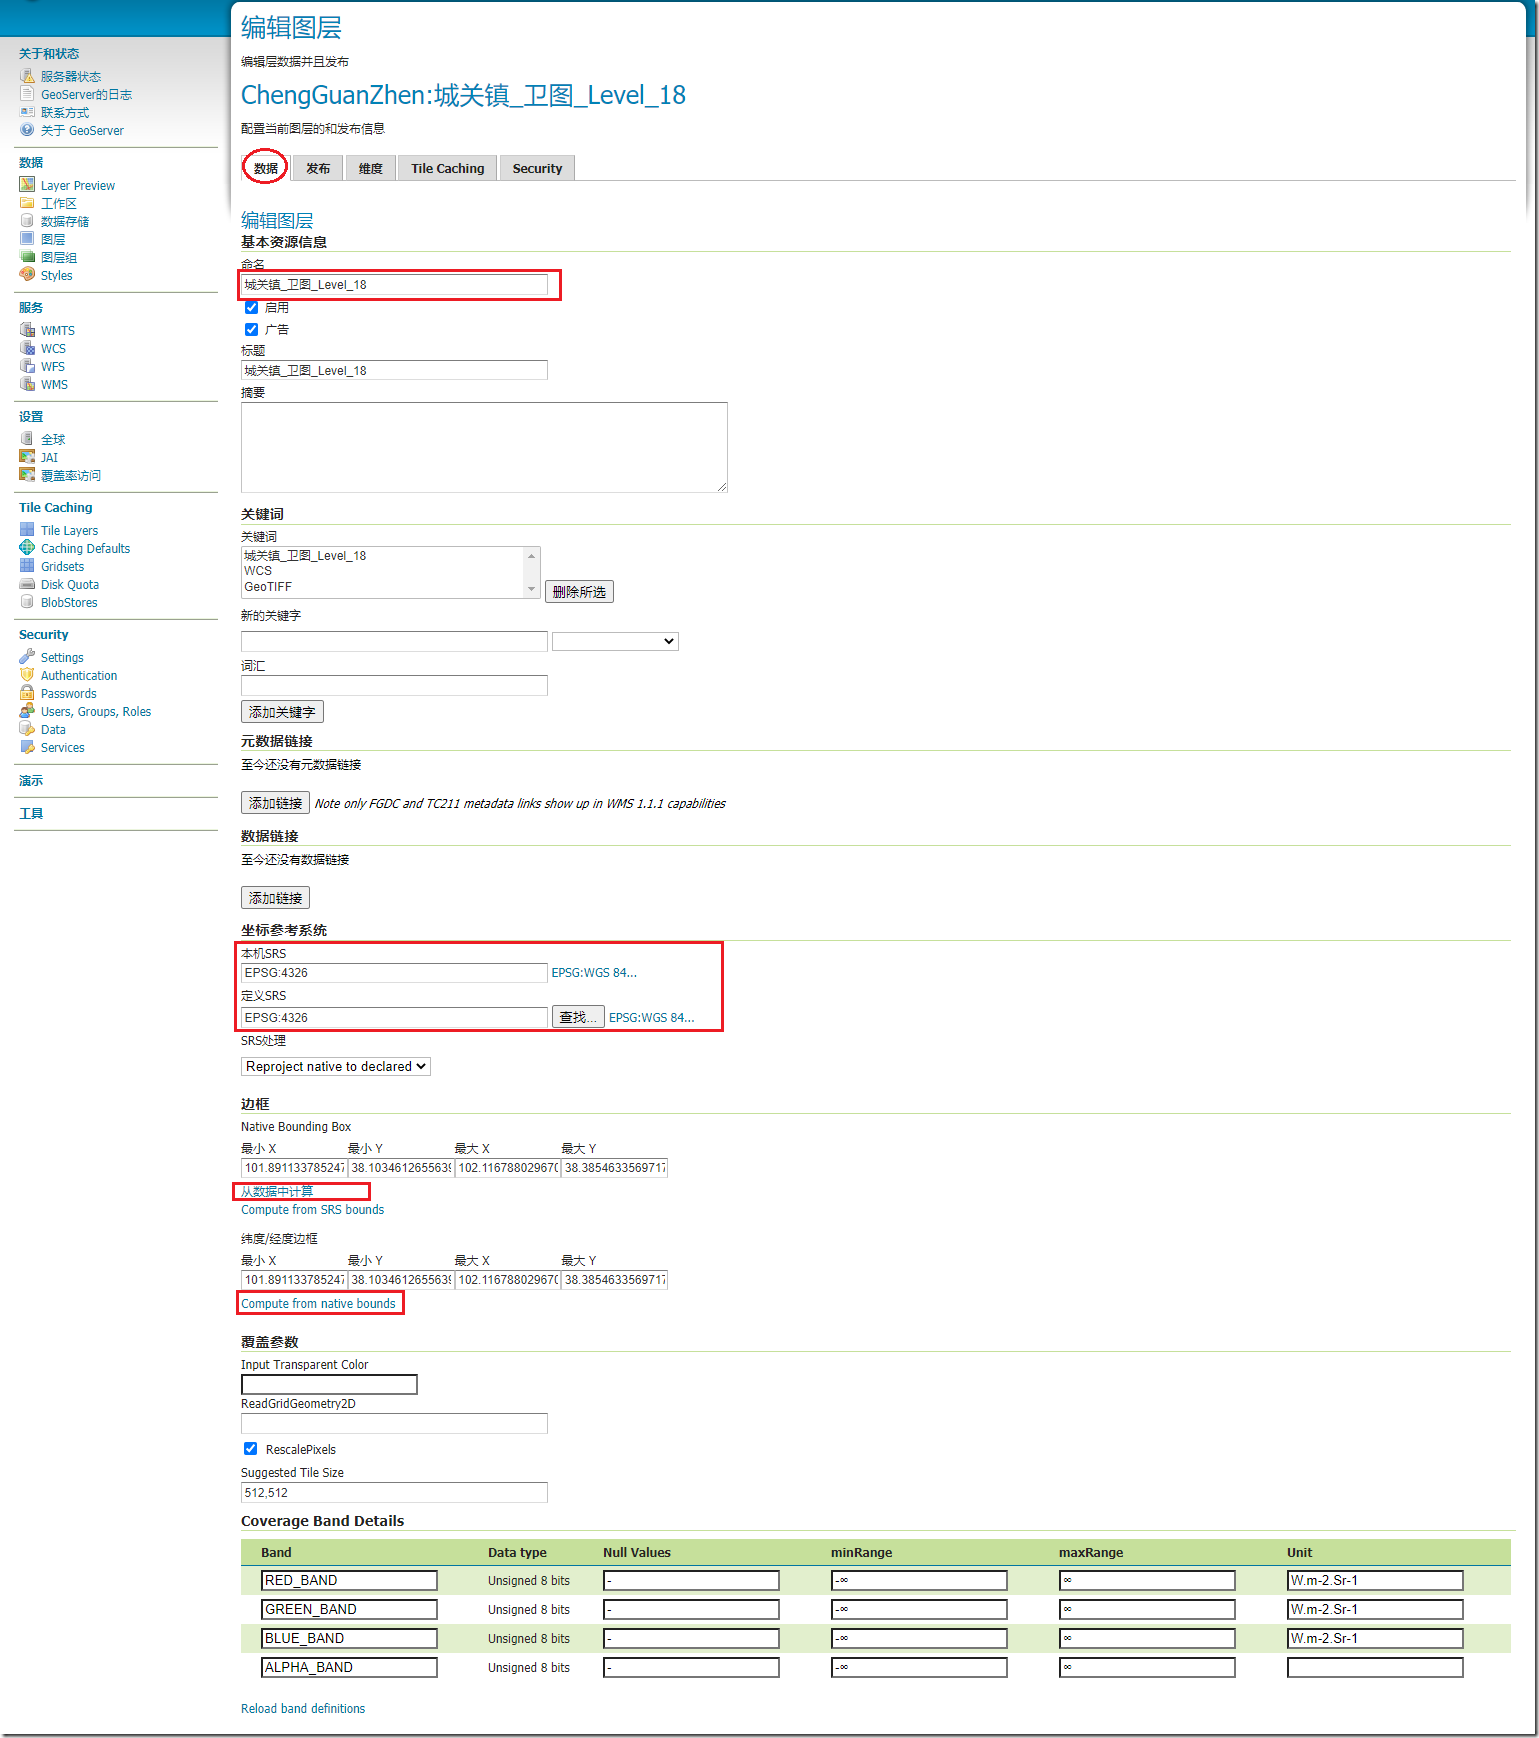Viewport: 1539px width, 1738px height.
Task: Switch to the 数据 tab
Action: (266, 168)
